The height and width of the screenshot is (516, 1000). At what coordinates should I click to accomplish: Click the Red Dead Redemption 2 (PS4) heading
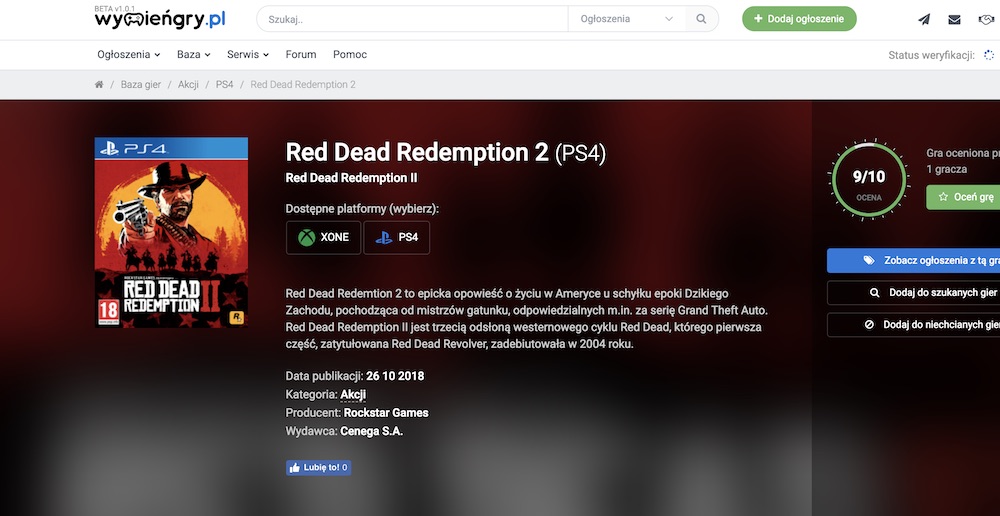tap(446, 153)
